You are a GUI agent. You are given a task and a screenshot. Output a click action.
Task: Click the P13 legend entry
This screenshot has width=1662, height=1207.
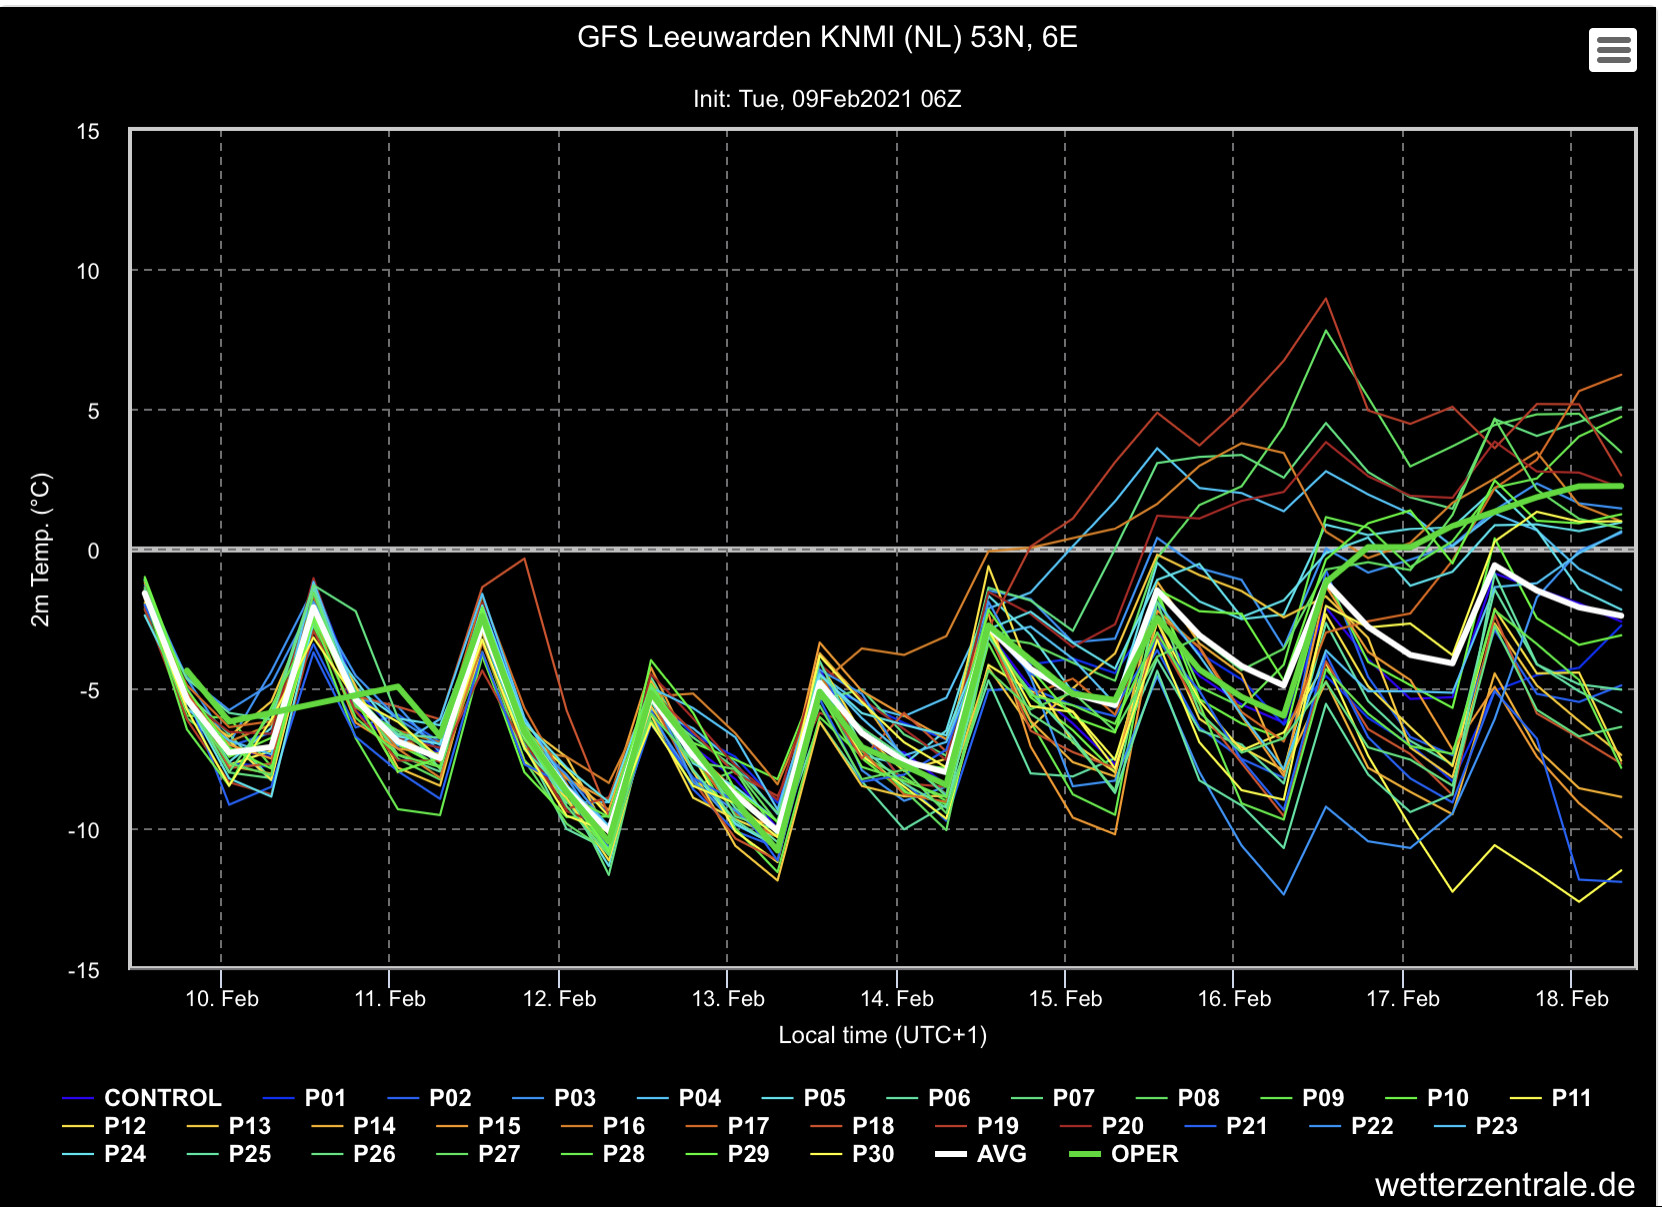(x=228, y=1126)
